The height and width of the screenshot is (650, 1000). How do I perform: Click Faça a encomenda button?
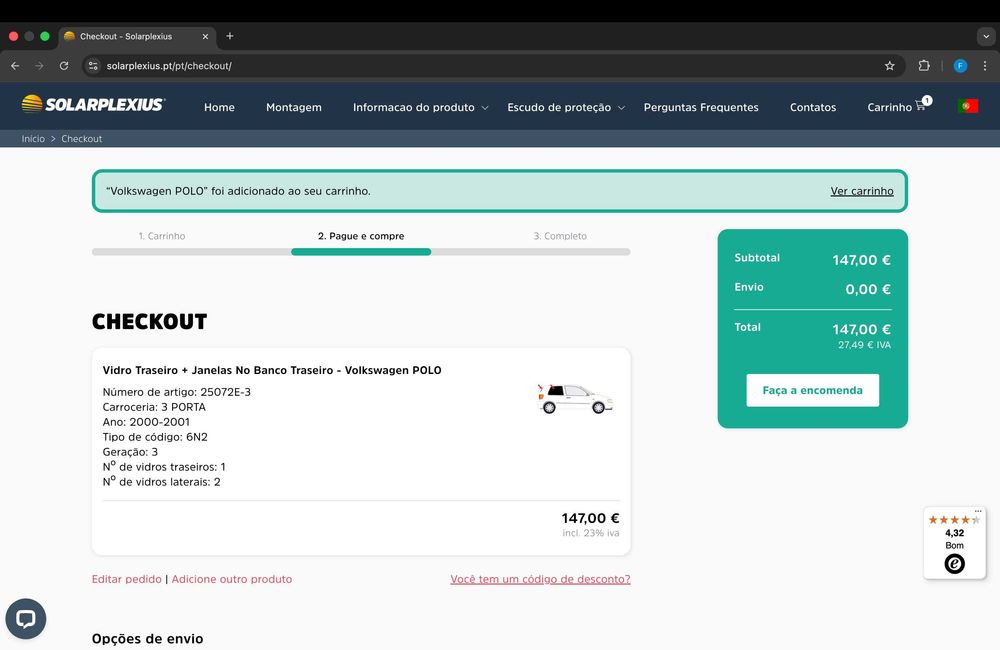click(x=812, y=390)
